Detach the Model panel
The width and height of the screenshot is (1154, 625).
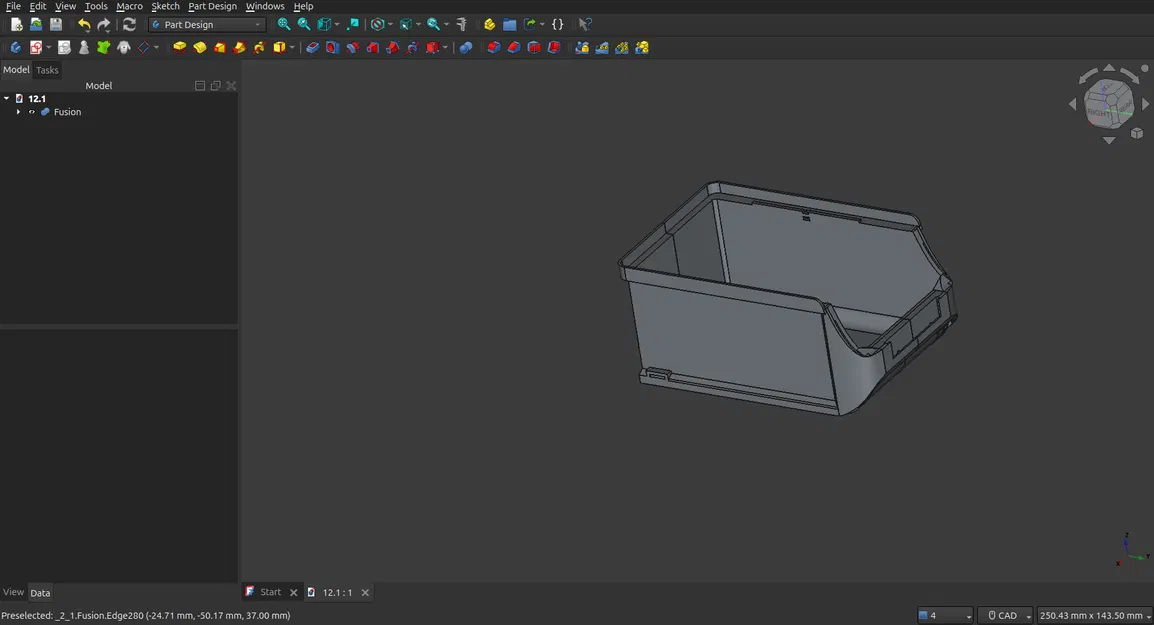coord(215,85)
